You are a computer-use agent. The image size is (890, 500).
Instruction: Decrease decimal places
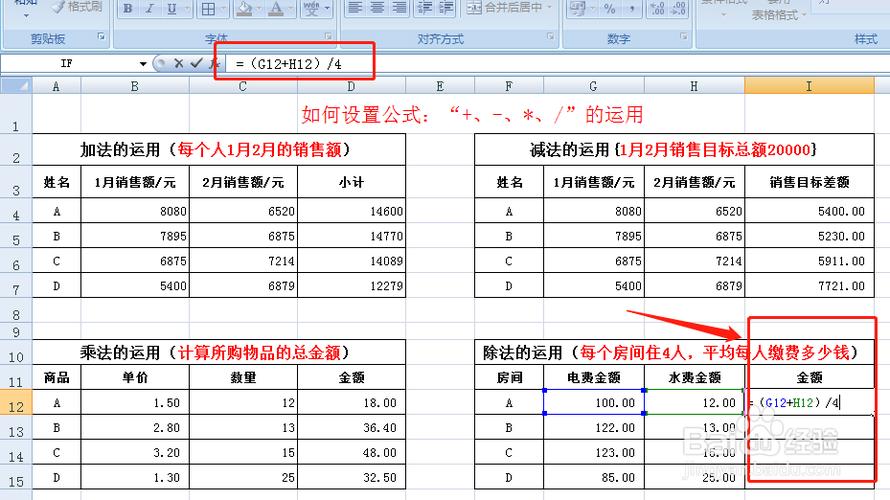point(679,8)
